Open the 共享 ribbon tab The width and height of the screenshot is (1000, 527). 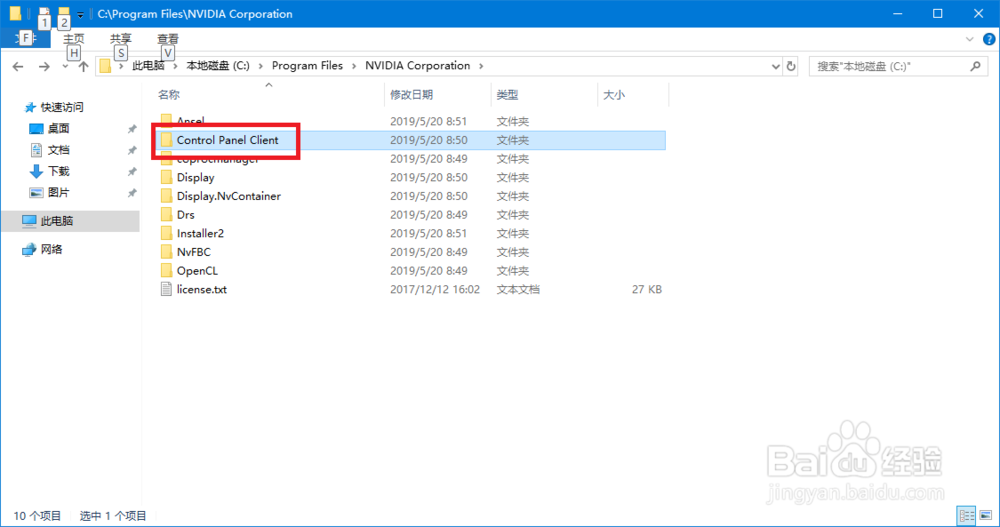pyautogui.click(x=121, y=39)
